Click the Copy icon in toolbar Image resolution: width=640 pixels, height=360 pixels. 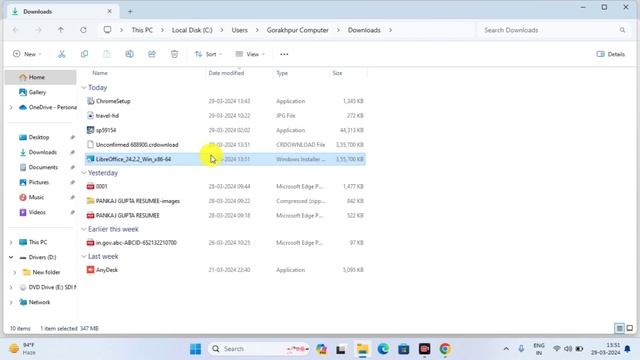tap(84, 54)
